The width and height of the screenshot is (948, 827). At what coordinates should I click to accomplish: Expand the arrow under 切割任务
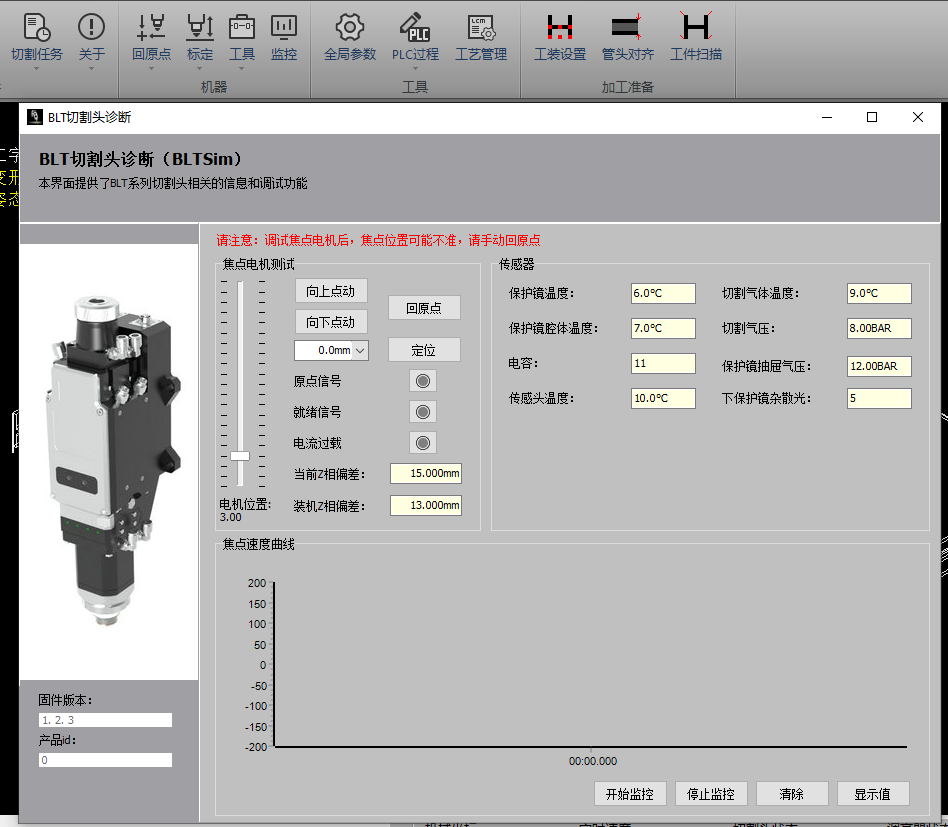36,68
